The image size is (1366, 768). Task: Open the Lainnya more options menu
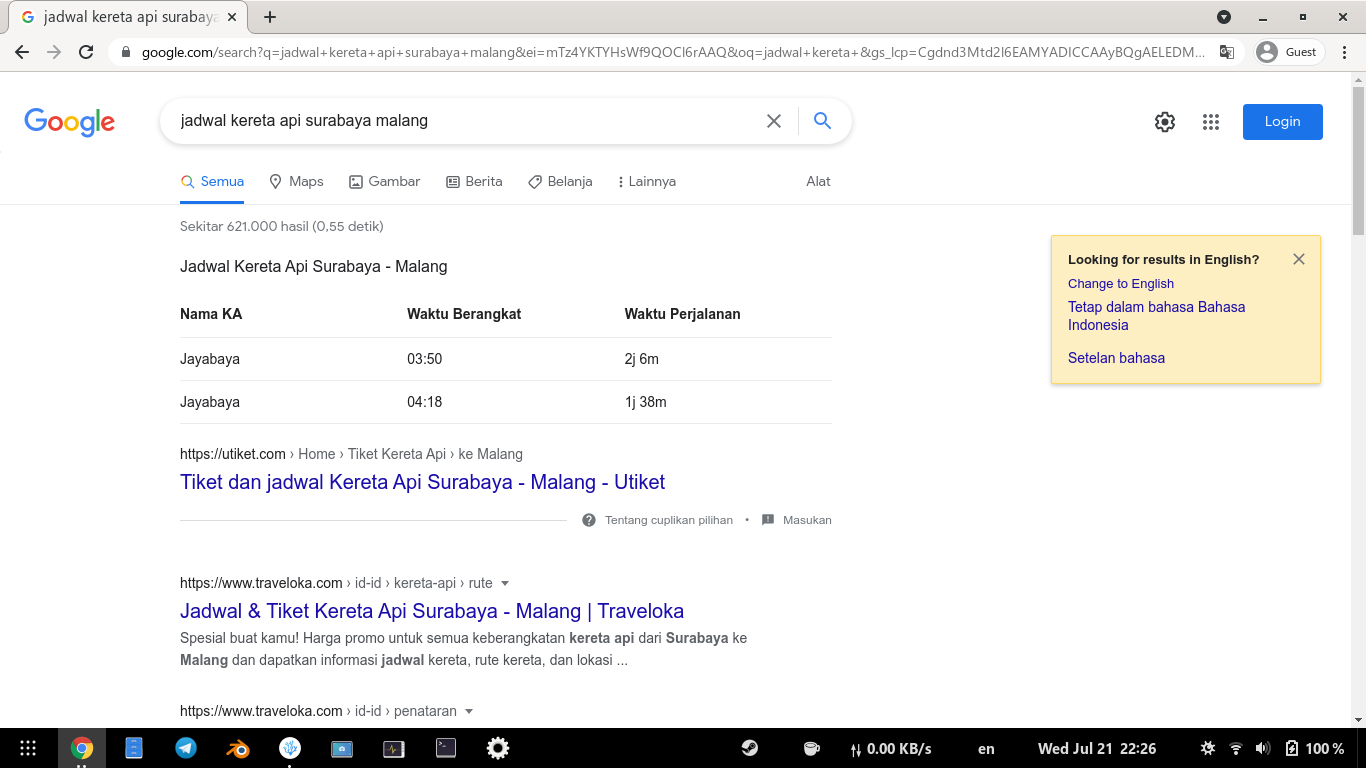pyautogui.click(x=646, y=181)
